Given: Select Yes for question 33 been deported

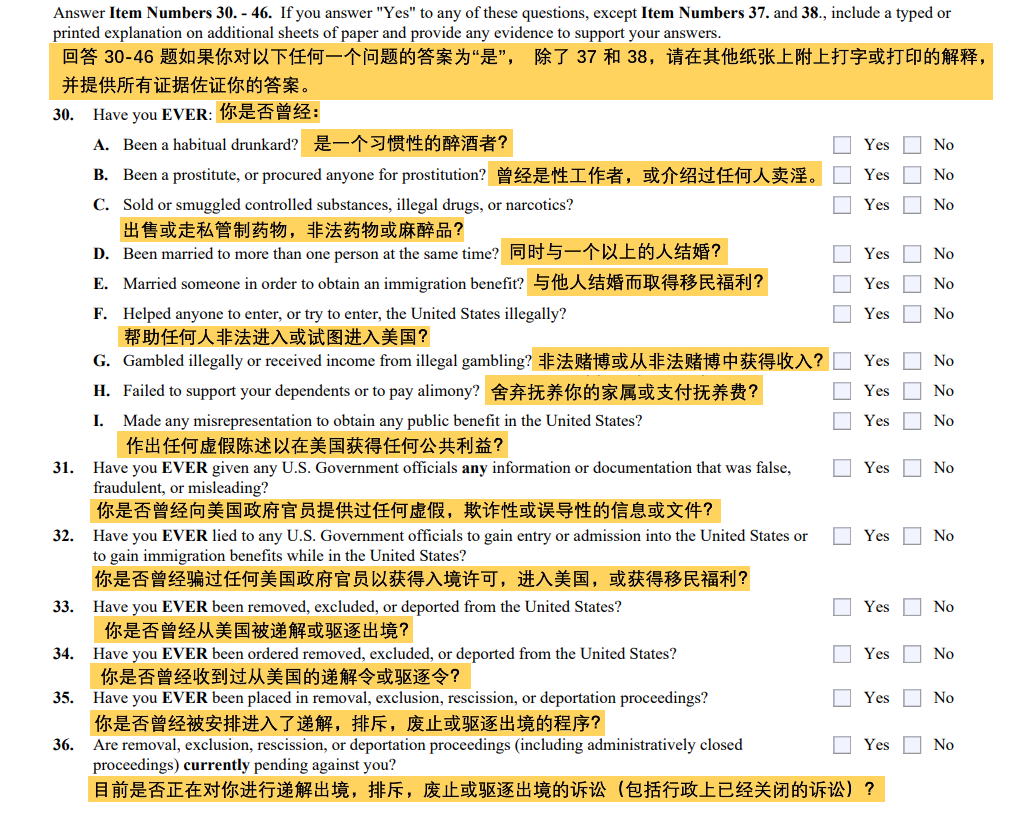Looking at the screenshot, I should (x=842, y=607).
